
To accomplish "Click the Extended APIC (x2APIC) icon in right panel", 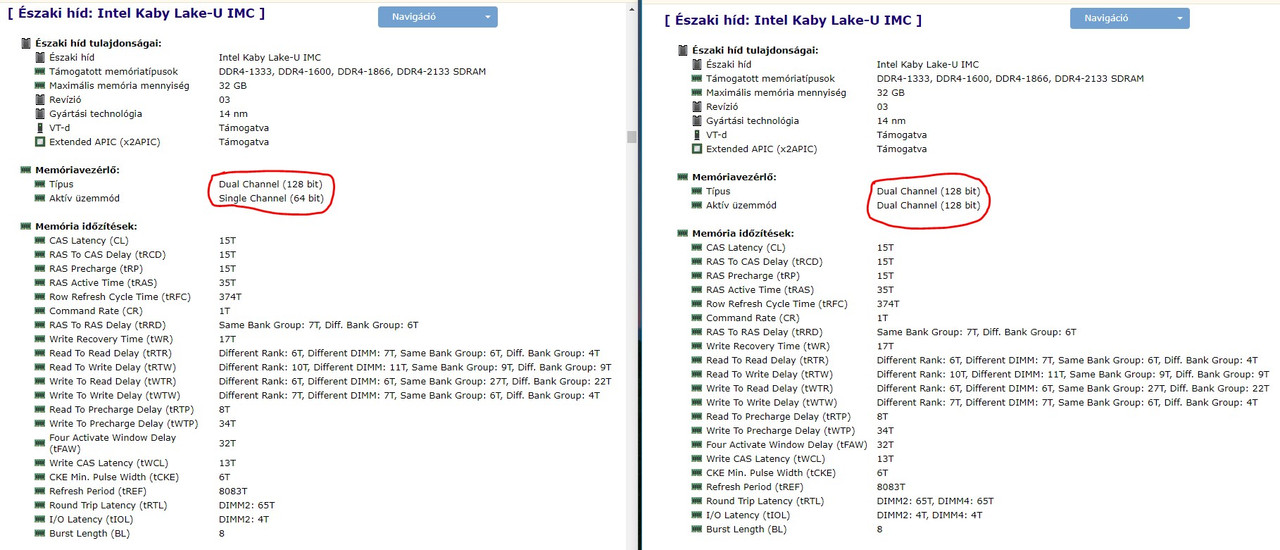I will [697, 149].
